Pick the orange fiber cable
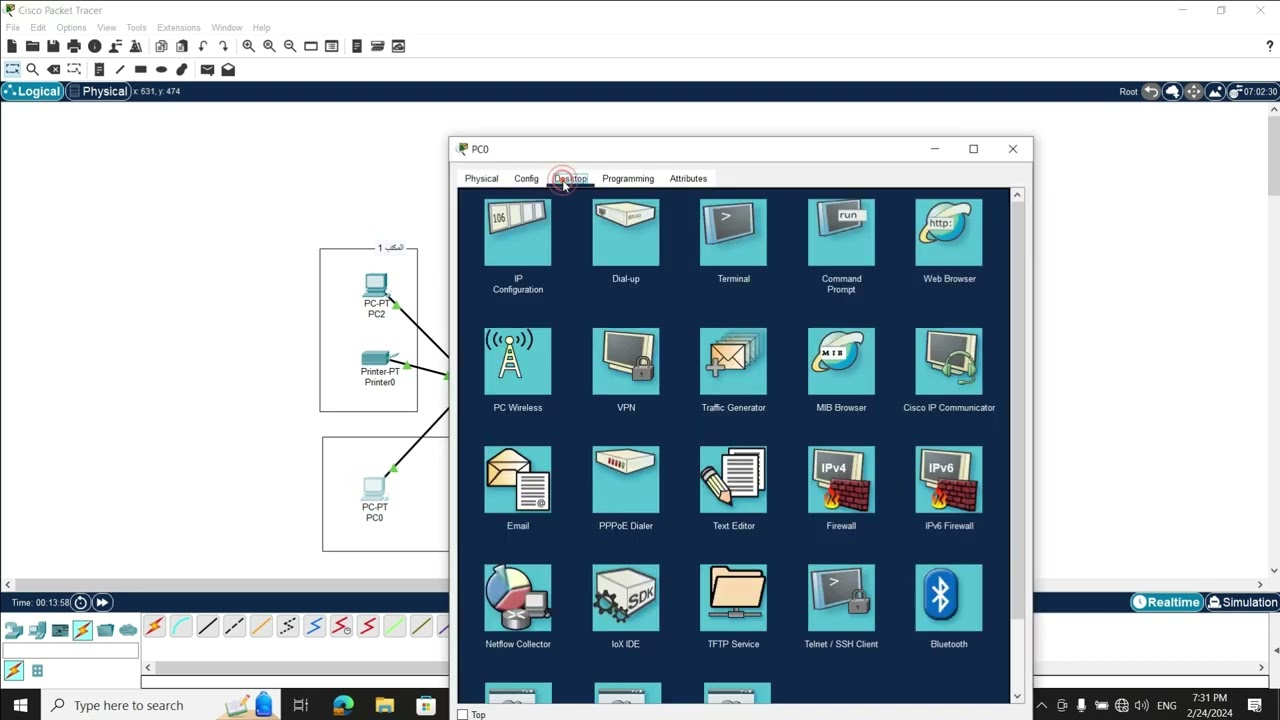This screenshot has height=720, width=1280. click(261, 627)
